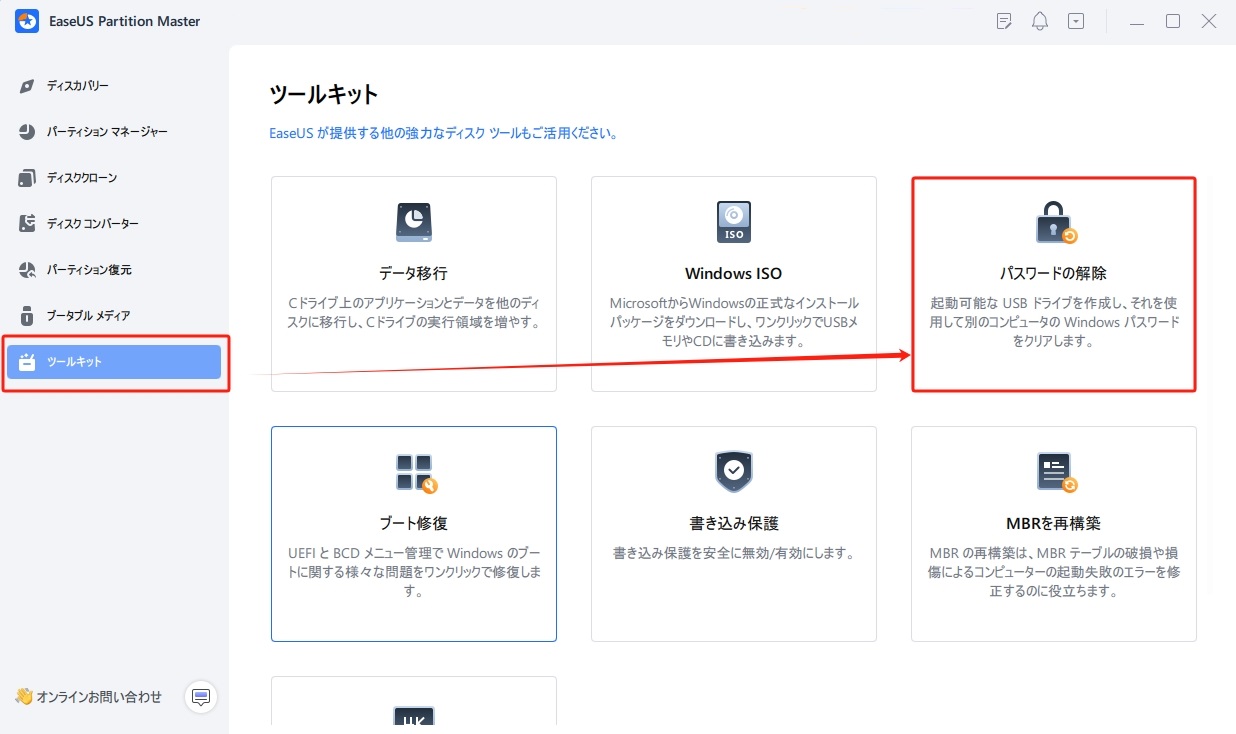Screen dimensions: 1236x734
Task: Open the feedback notes icon near the bell
Action: click(x=1003, y=20)
